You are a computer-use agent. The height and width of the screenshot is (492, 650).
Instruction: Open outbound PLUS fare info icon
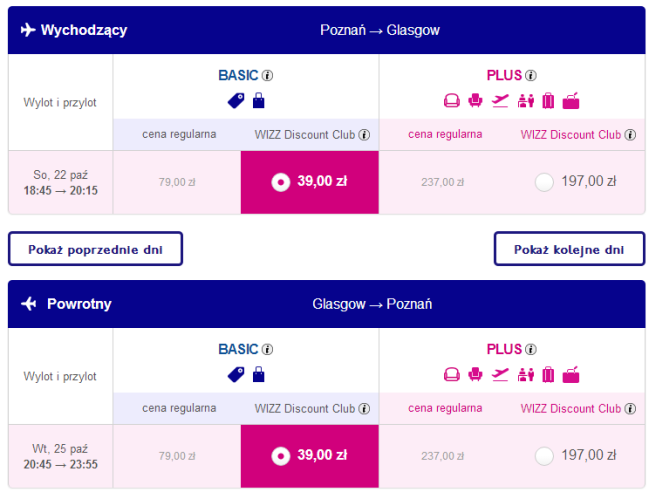[531, 75]
